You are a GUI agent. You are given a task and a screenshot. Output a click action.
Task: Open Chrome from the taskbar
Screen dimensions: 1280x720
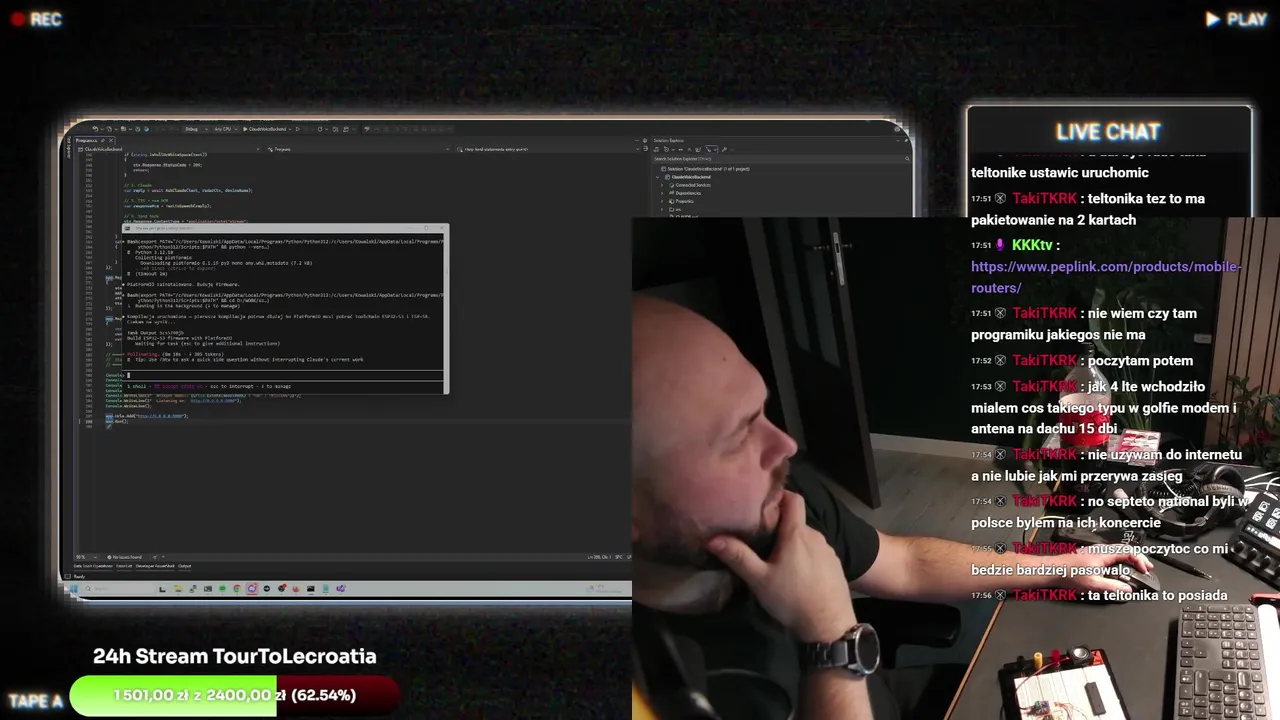tap(237, 588)
